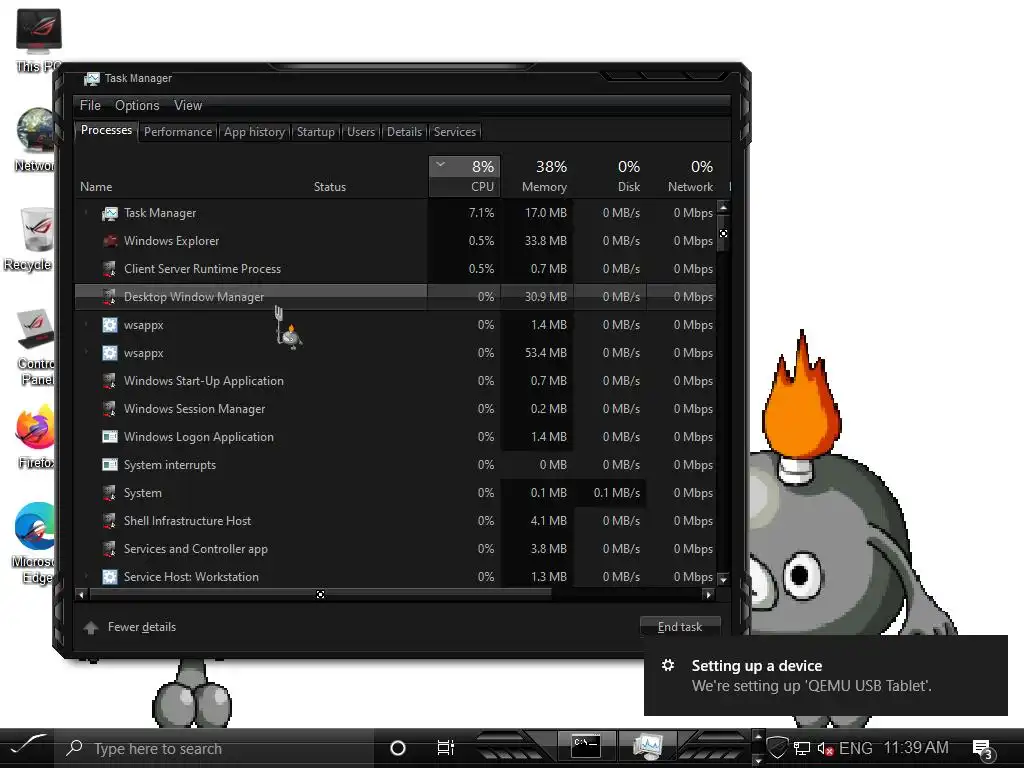1024x768 pixels.
Task: Open the Windows Security tray icon
Action: click(x=777, y=746)
